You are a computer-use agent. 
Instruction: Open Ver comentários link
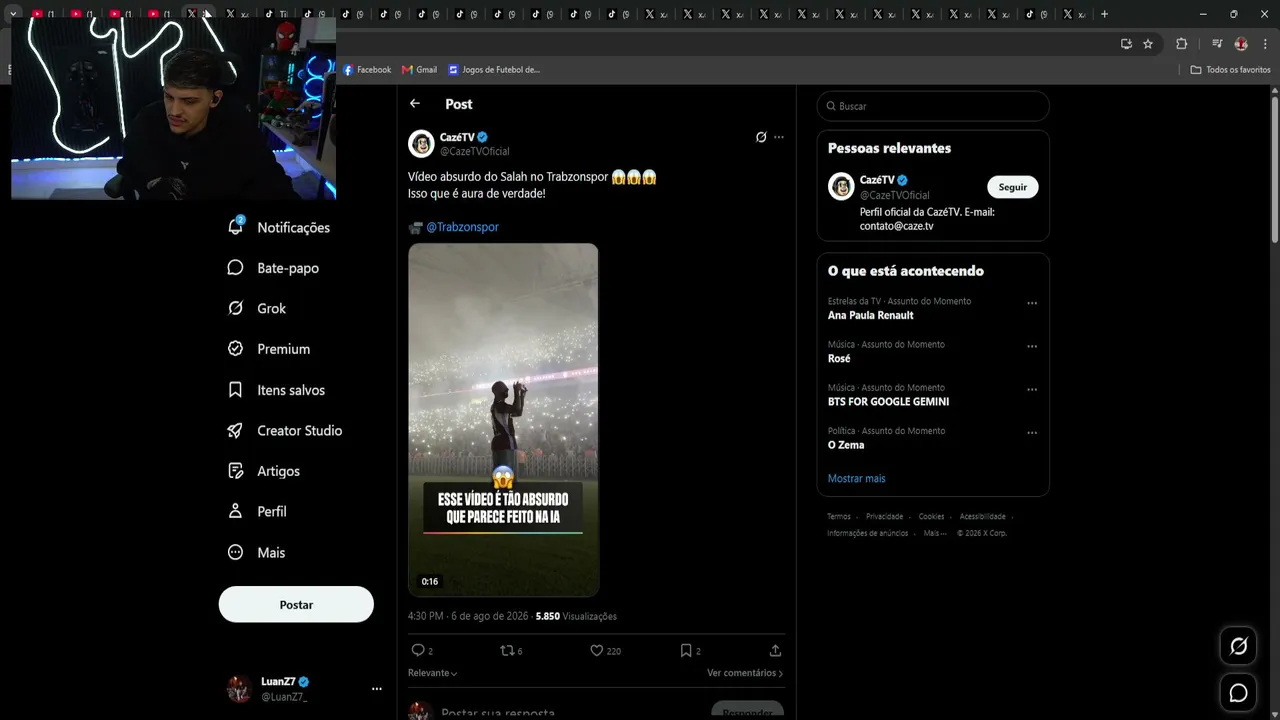(745, 673)
